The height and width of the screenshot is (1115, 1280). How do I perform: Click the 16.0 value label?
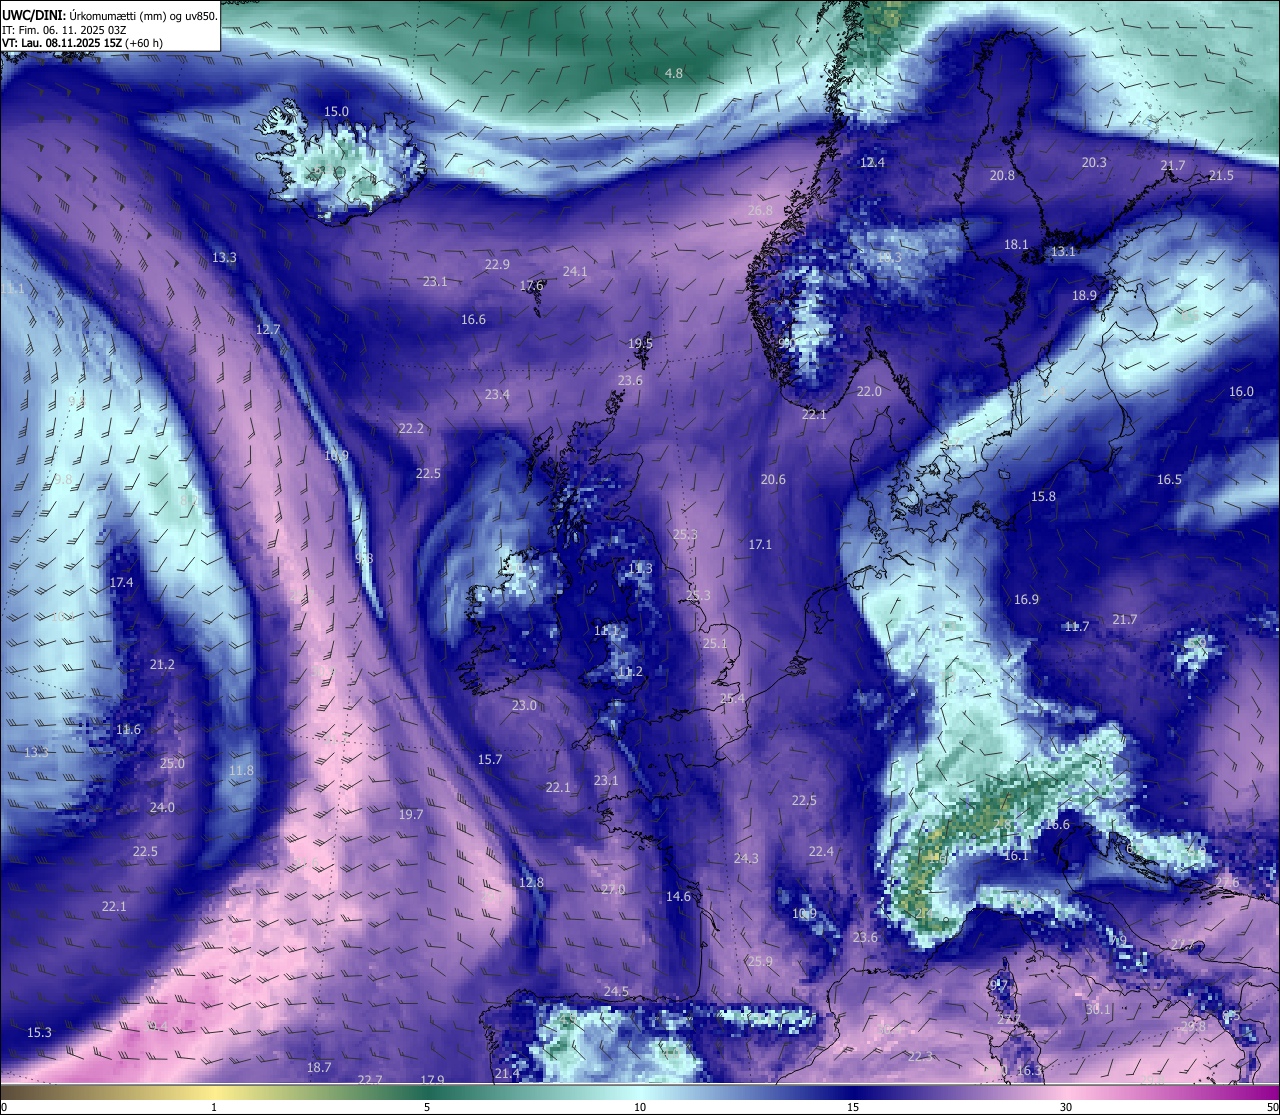click(1241, 391)
